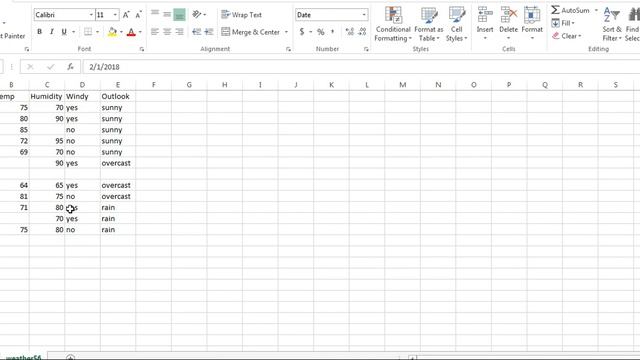Open the font size 11 dropdown
This screenshot has width=640, height=360.
(x=115, y=15)
